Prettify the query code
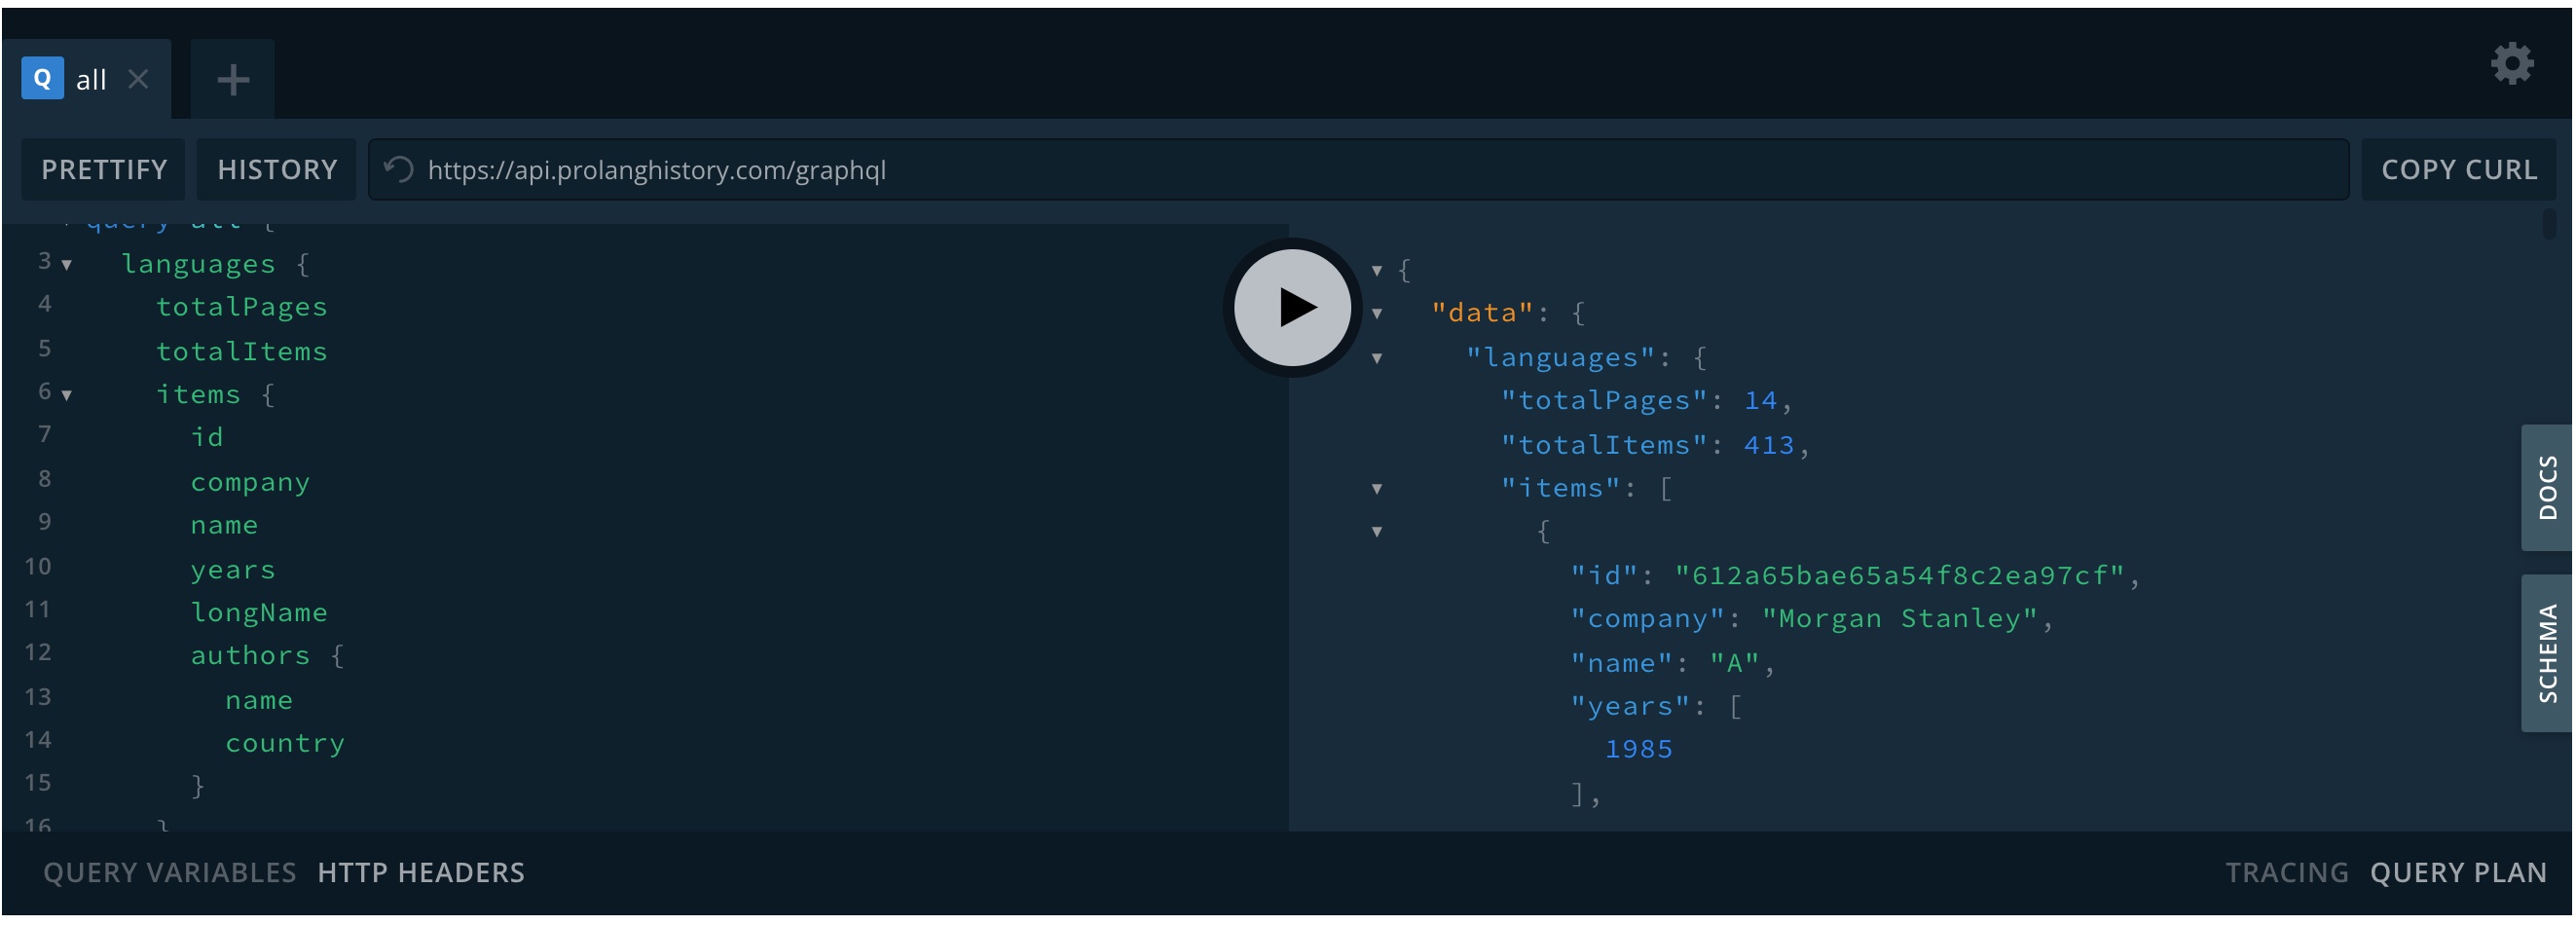Screen dimensions: 2576x925 tap(104, 170)
